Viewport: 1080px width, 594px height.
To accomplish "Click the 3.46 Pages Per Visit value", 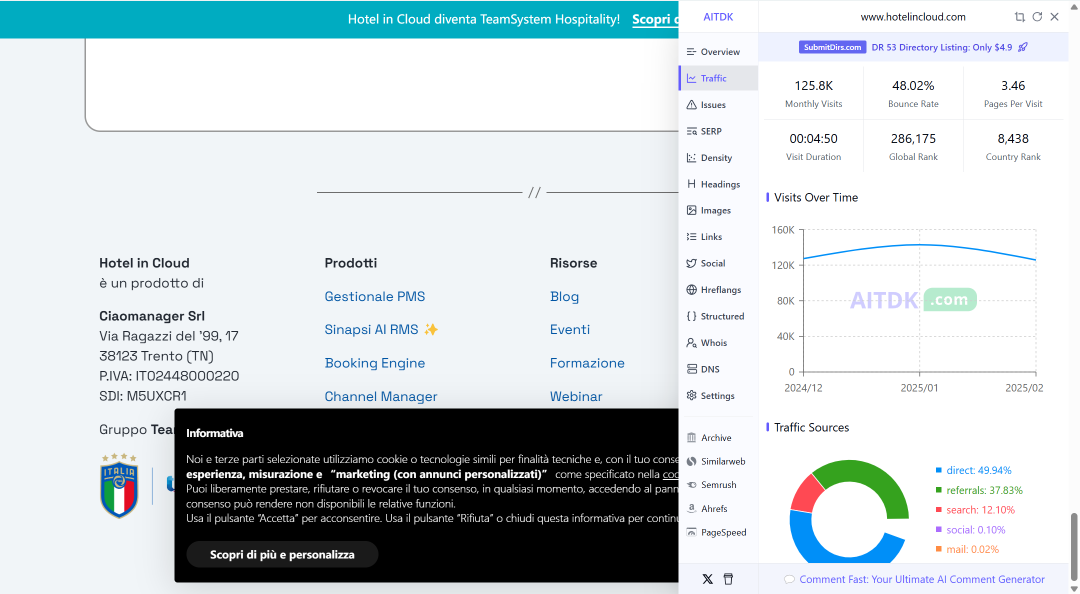I will [1012, 85].
